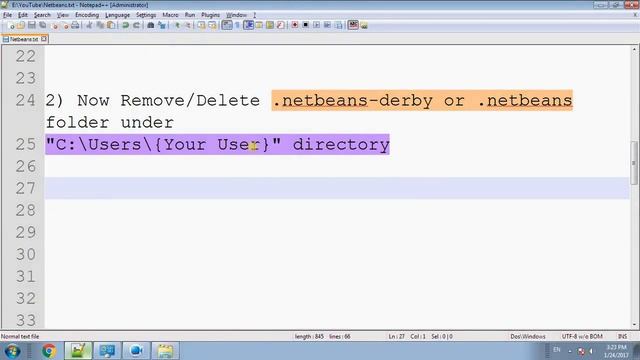Click the User Defined Language toolbar icon
Viewport: 640px width, 360px height.
point(259,25)
